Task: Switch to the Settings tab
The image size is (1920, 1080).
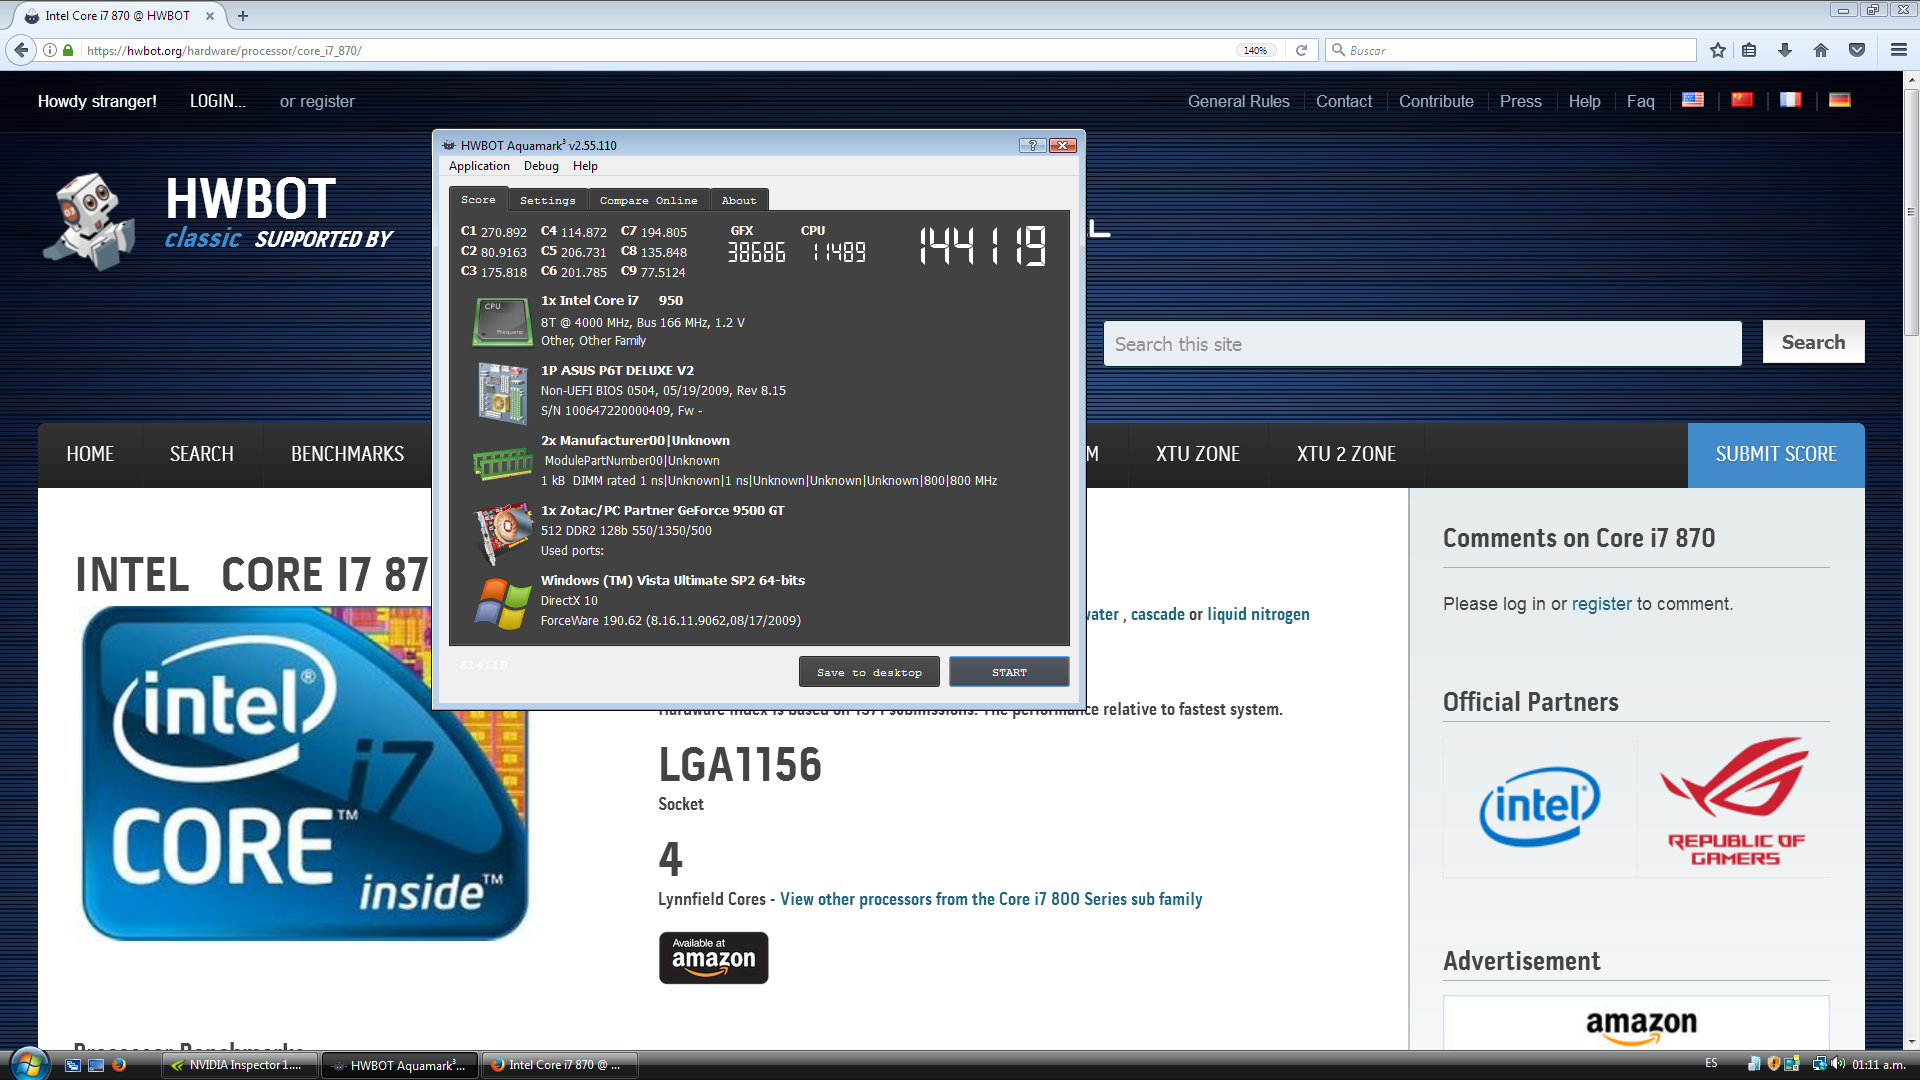Action: [x=548, y=200]
